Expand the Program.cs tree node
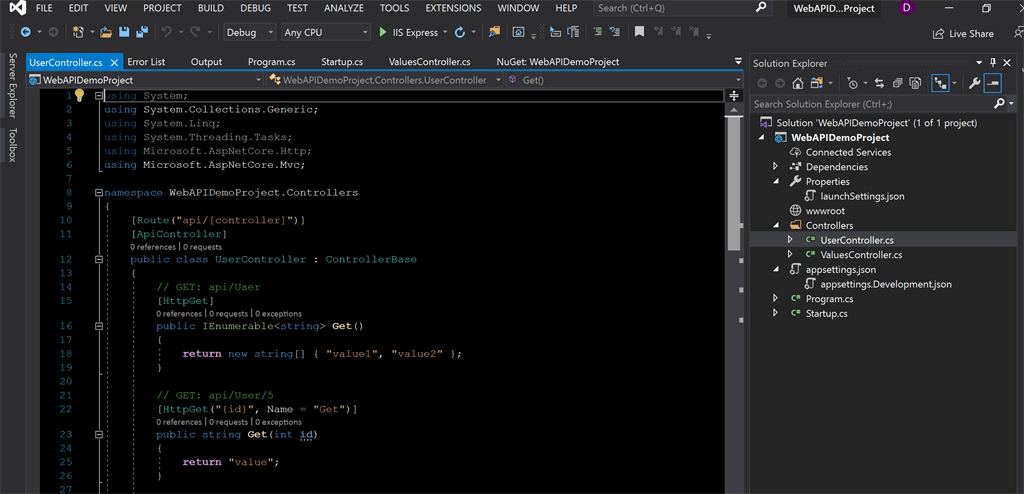The height and width of the screenshot is (494, 1024). coord(776,299)
